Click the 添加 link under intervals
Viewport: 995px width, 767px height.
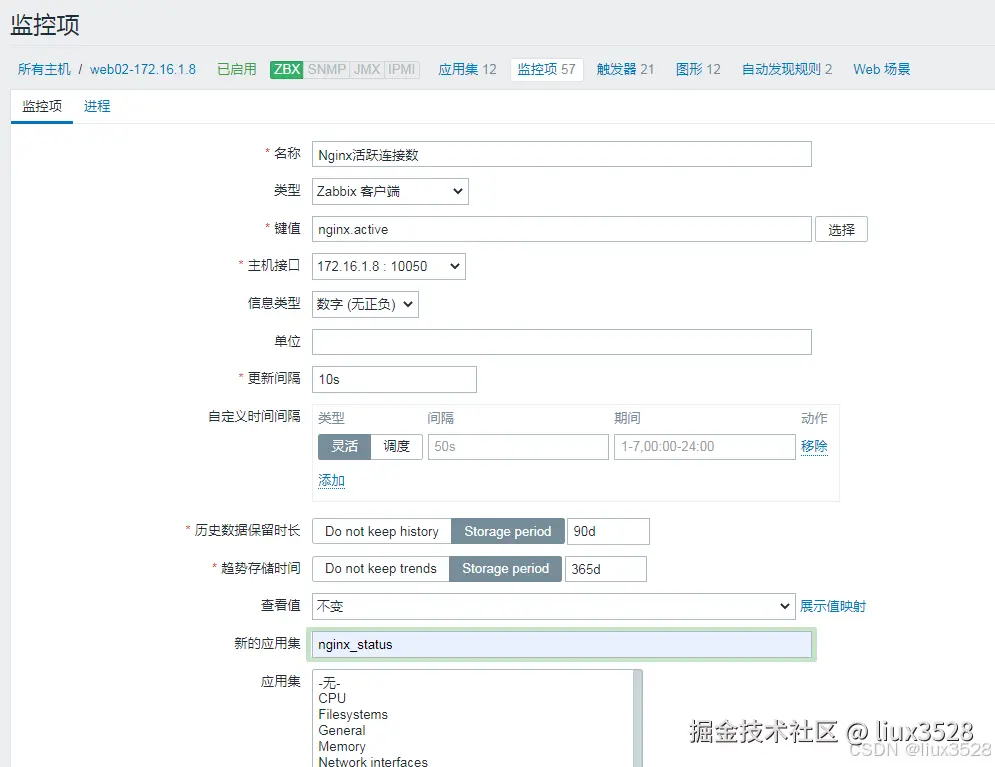[x=331, y=480]
